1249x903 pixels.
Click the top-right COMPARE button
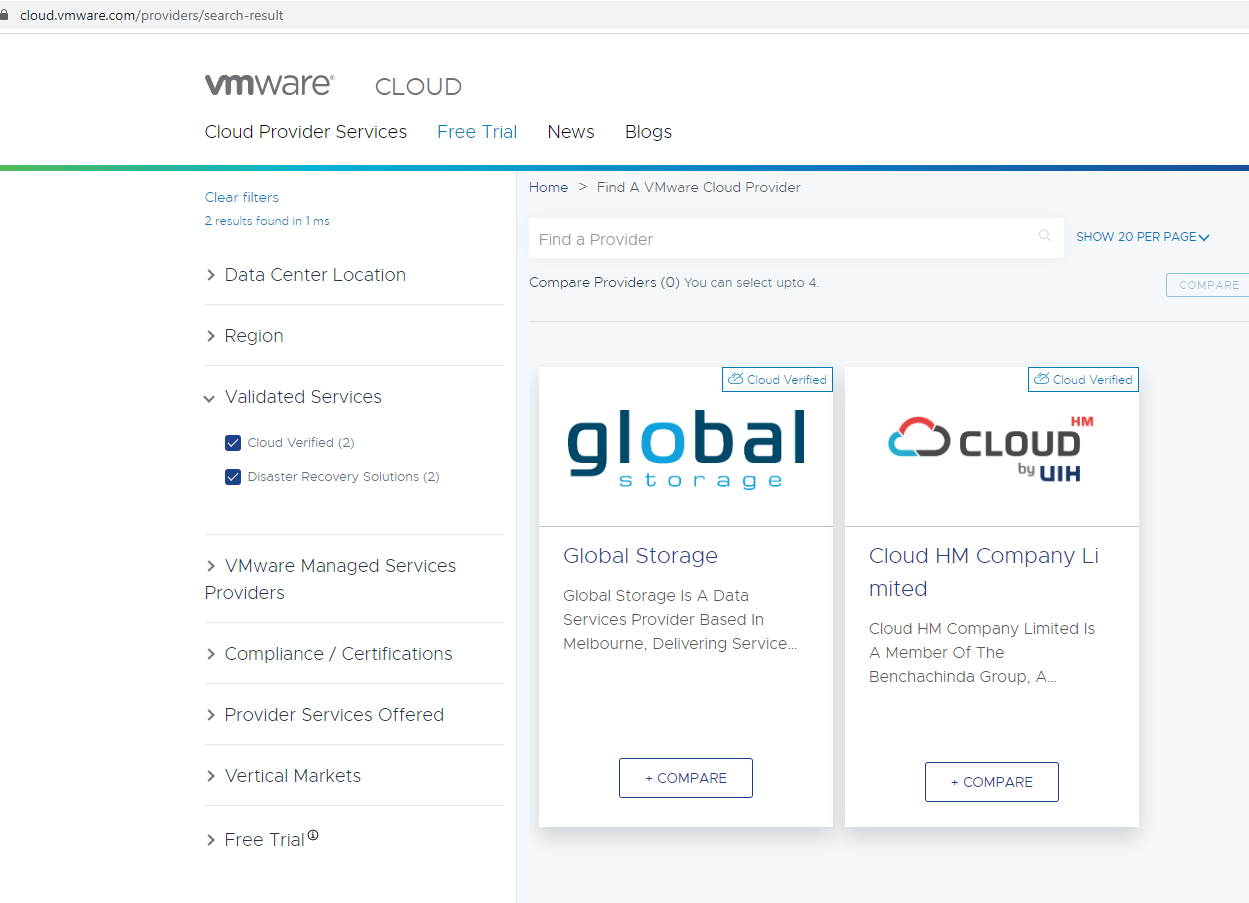(1208, 285)
